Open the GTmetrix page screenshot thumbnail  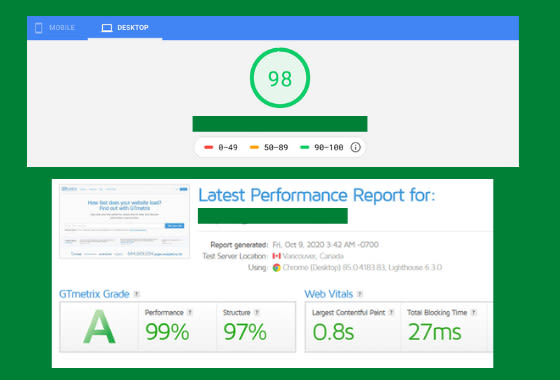pyautogui.click(x=124, y=221)
